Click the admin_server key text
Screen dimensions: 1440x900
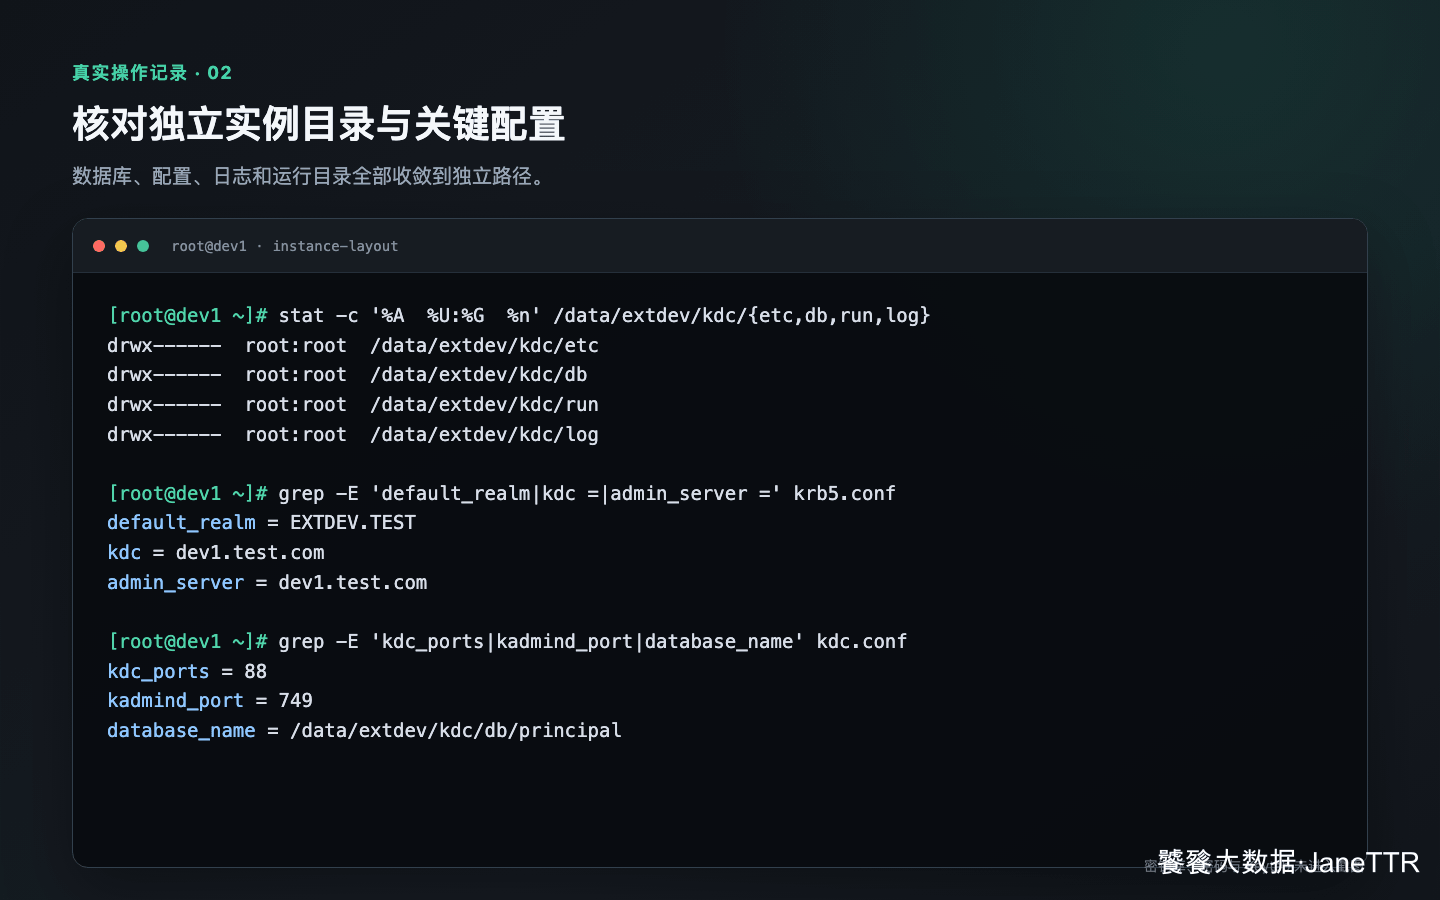tap(175, 583)
